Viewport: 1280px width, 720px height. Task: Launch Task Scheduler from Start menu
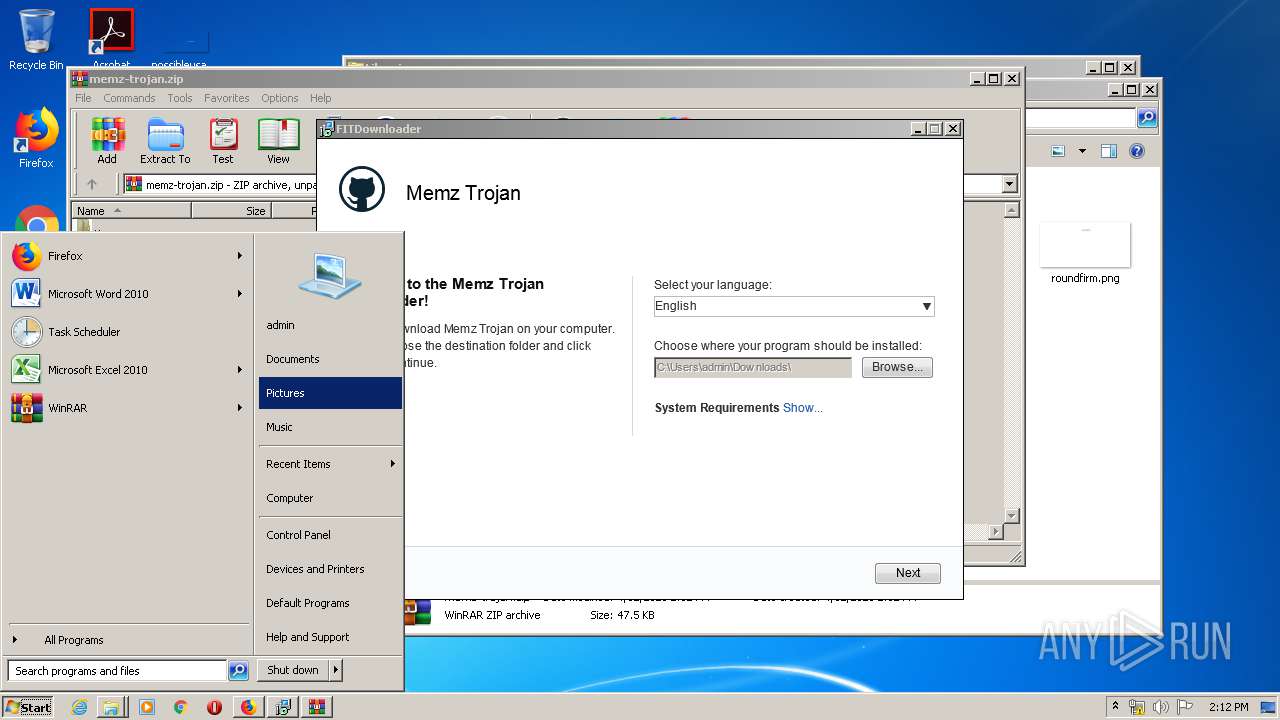[128, 332]
